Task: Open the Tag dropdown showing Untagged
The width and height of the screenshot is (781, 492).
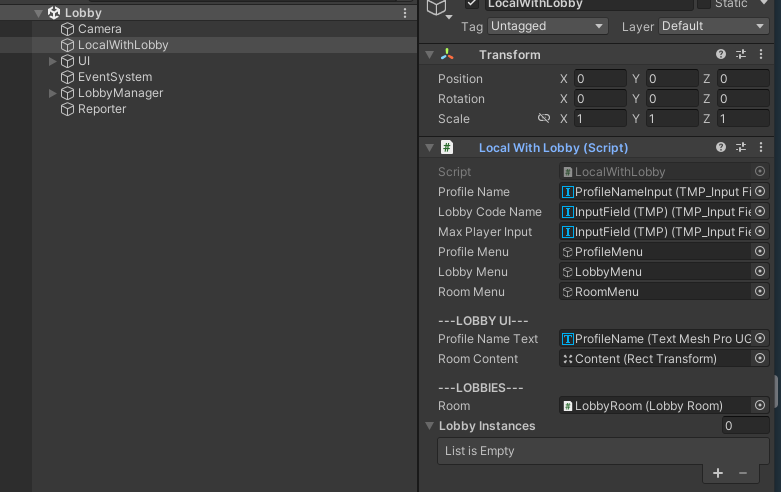Action: [x=547, y=27]
